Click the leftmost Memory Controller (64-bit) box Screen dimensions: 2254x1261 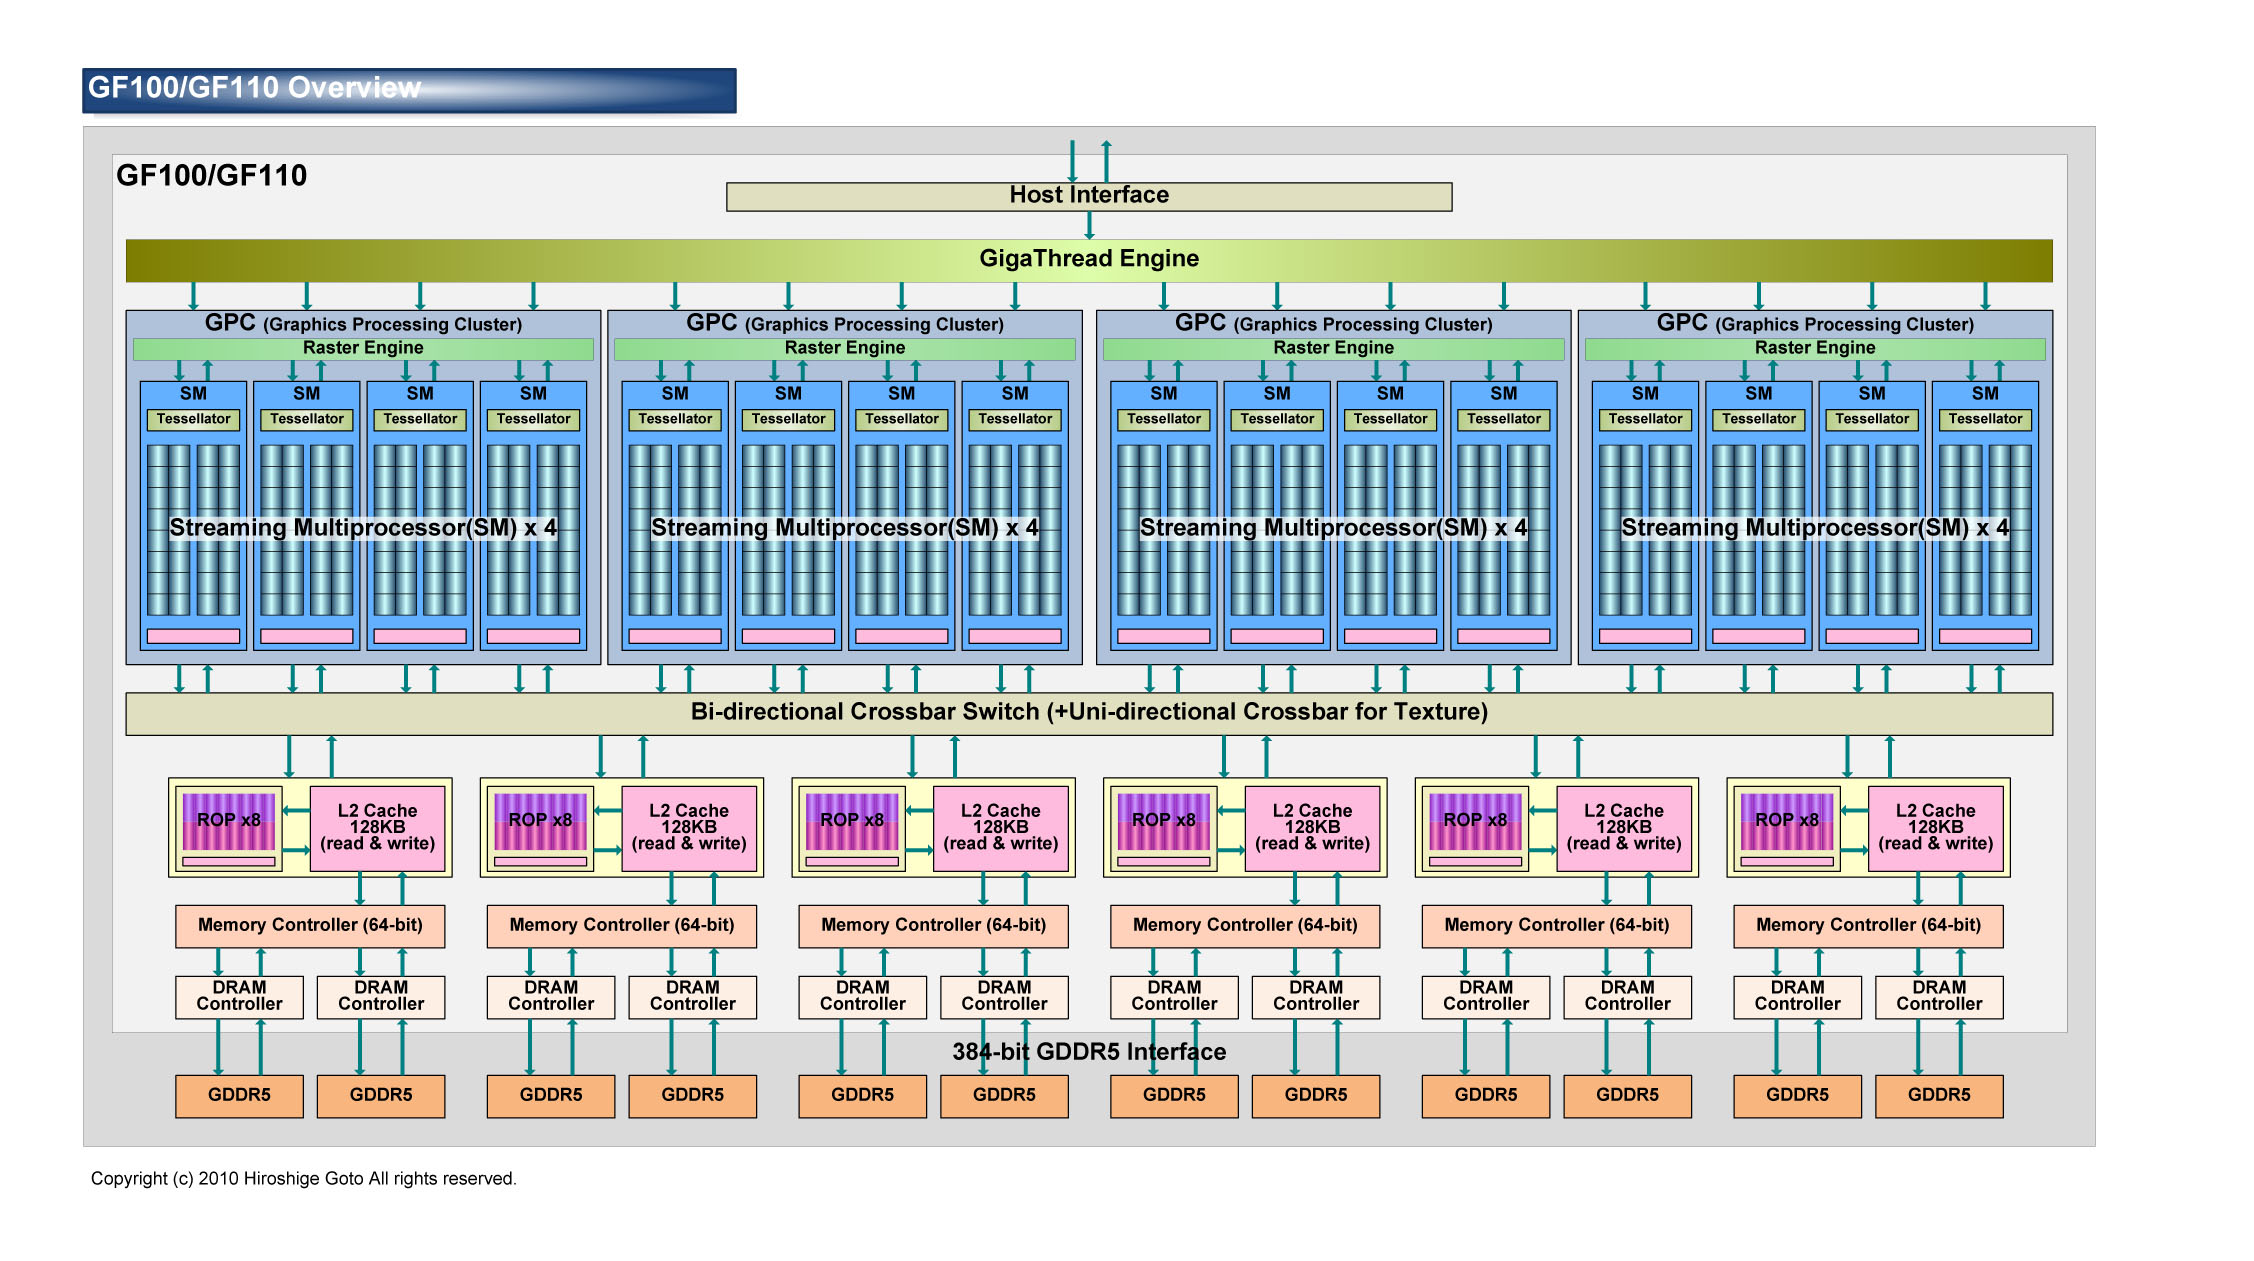[310, 925]
